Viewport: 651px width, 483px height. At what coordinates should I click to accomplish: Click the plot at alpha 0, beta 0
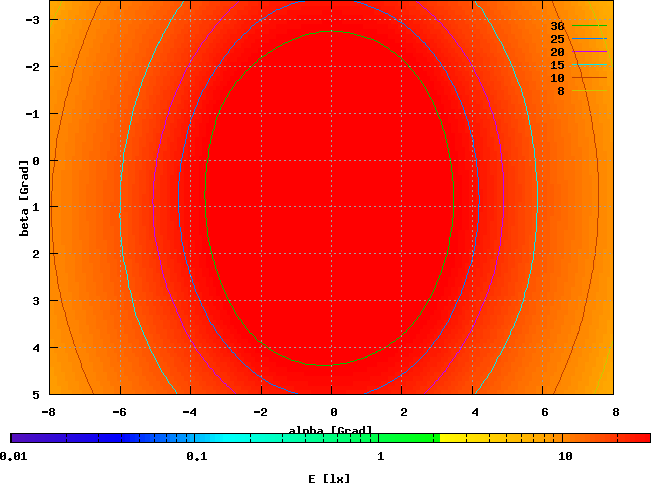[x=332, y=160]
